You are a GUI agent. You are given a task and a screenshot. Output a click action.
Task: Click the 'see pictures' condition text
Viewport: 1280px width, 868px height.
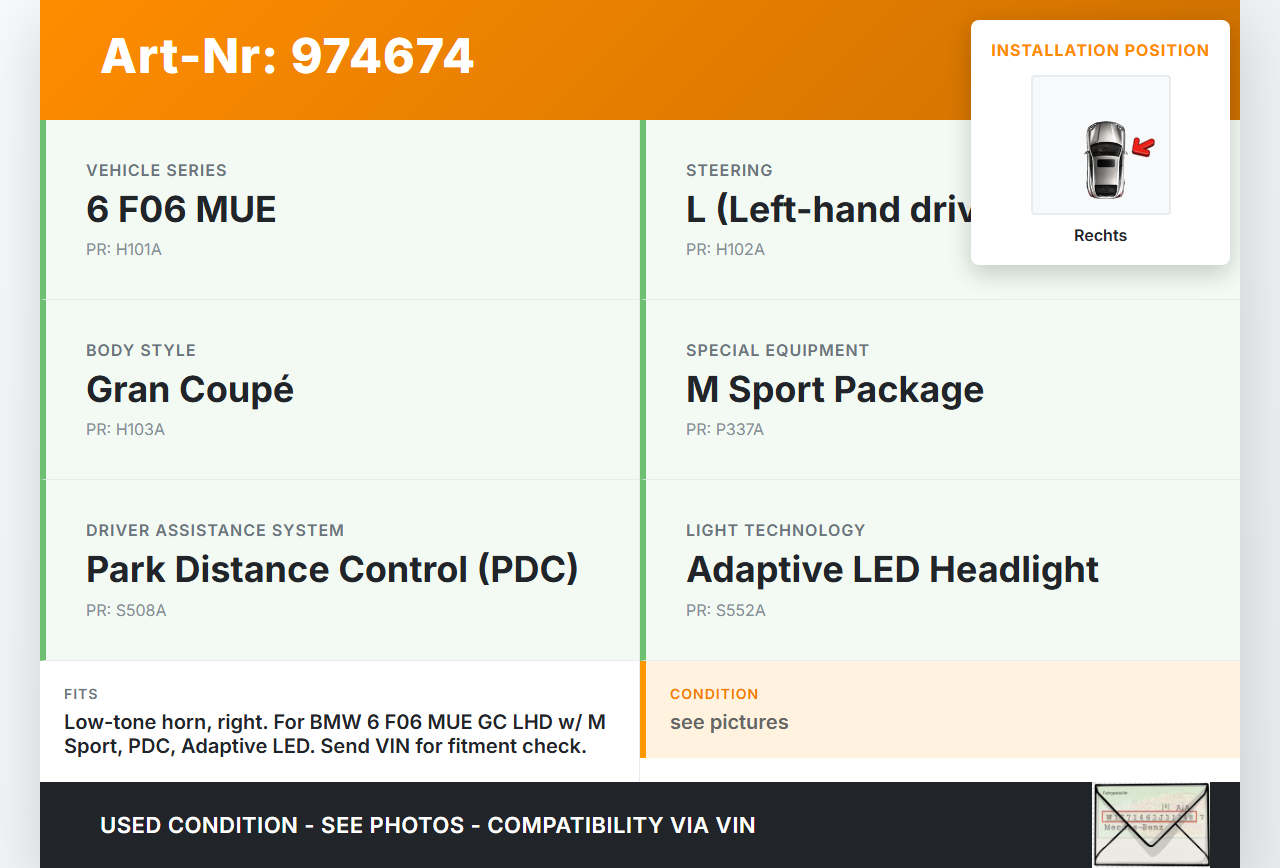[x=729, y=722]
